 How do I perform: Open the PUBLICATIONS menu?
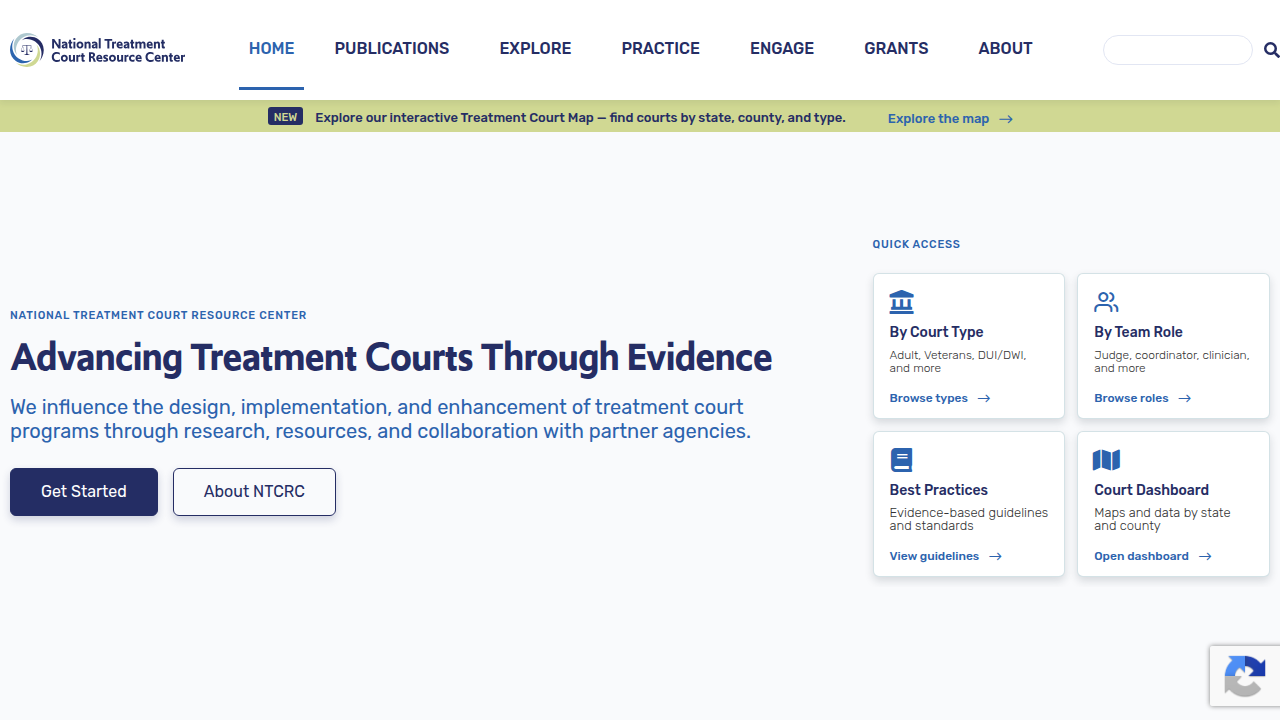point(392,49)
